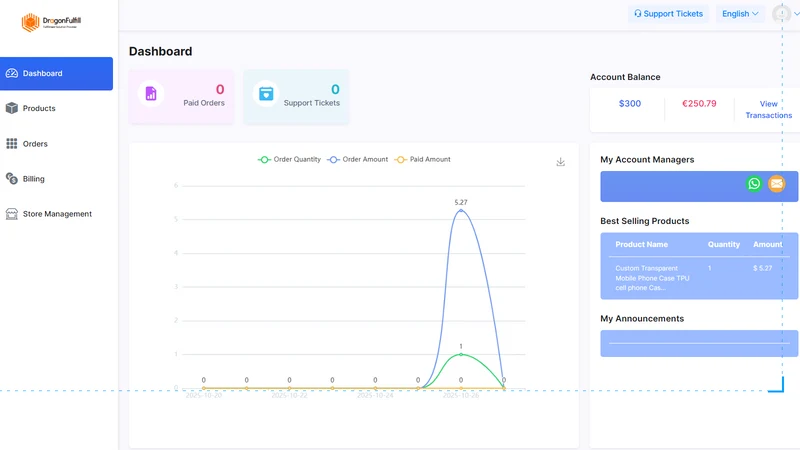This screenshot has height=450, width=800.
Task: Click the My Announcements blue panel
Action: (x=699, y=343)
